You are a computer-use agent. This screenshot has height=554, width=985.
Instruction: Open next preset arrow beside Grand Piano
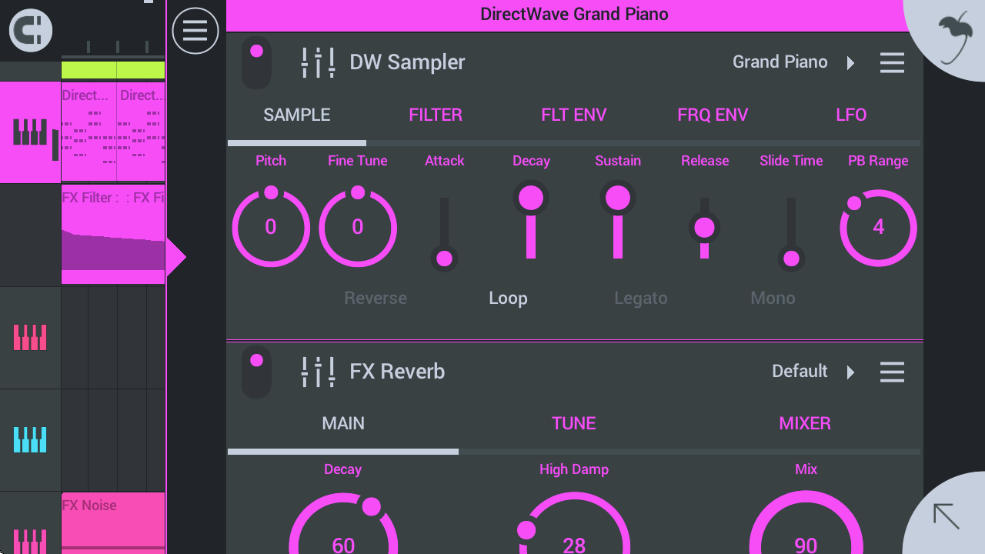[851, 63]
